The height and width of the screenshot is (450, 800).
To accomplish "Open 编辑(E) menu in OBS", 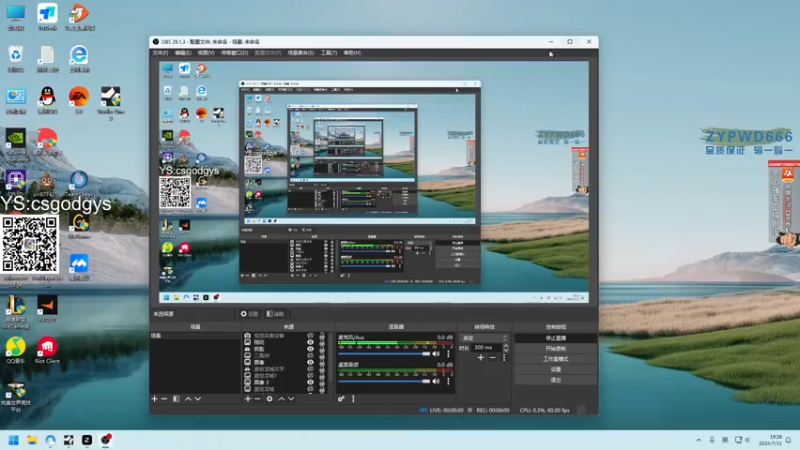I will 183,53.
